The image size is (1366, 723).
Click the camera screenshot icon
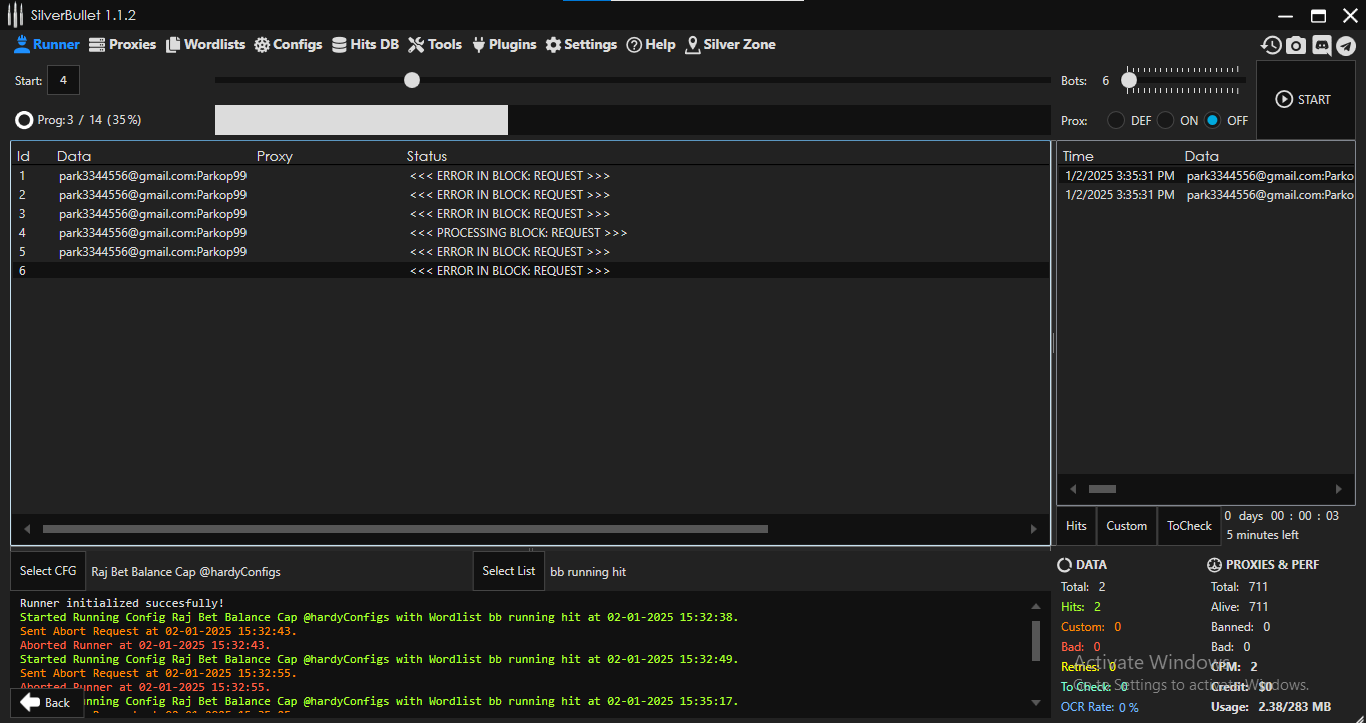pyautogui.click(x=1296, y=45)
